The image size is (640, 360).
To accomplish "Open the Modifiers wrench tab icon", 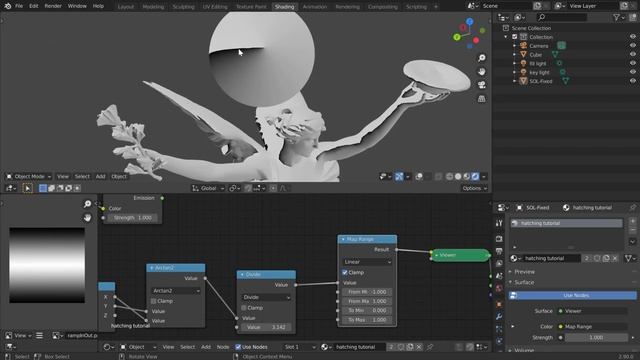I will point(499,316).
